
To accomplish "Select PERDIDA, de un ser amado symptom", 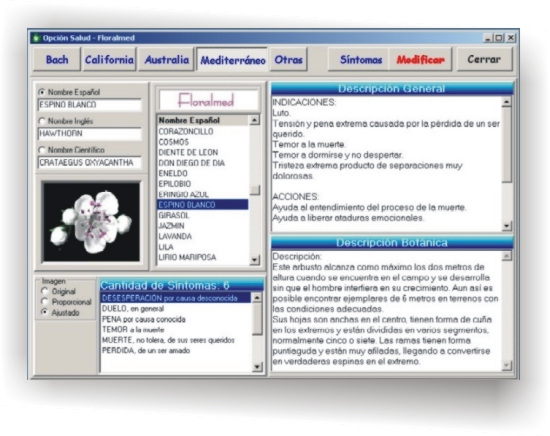I will tap(175, 351).
